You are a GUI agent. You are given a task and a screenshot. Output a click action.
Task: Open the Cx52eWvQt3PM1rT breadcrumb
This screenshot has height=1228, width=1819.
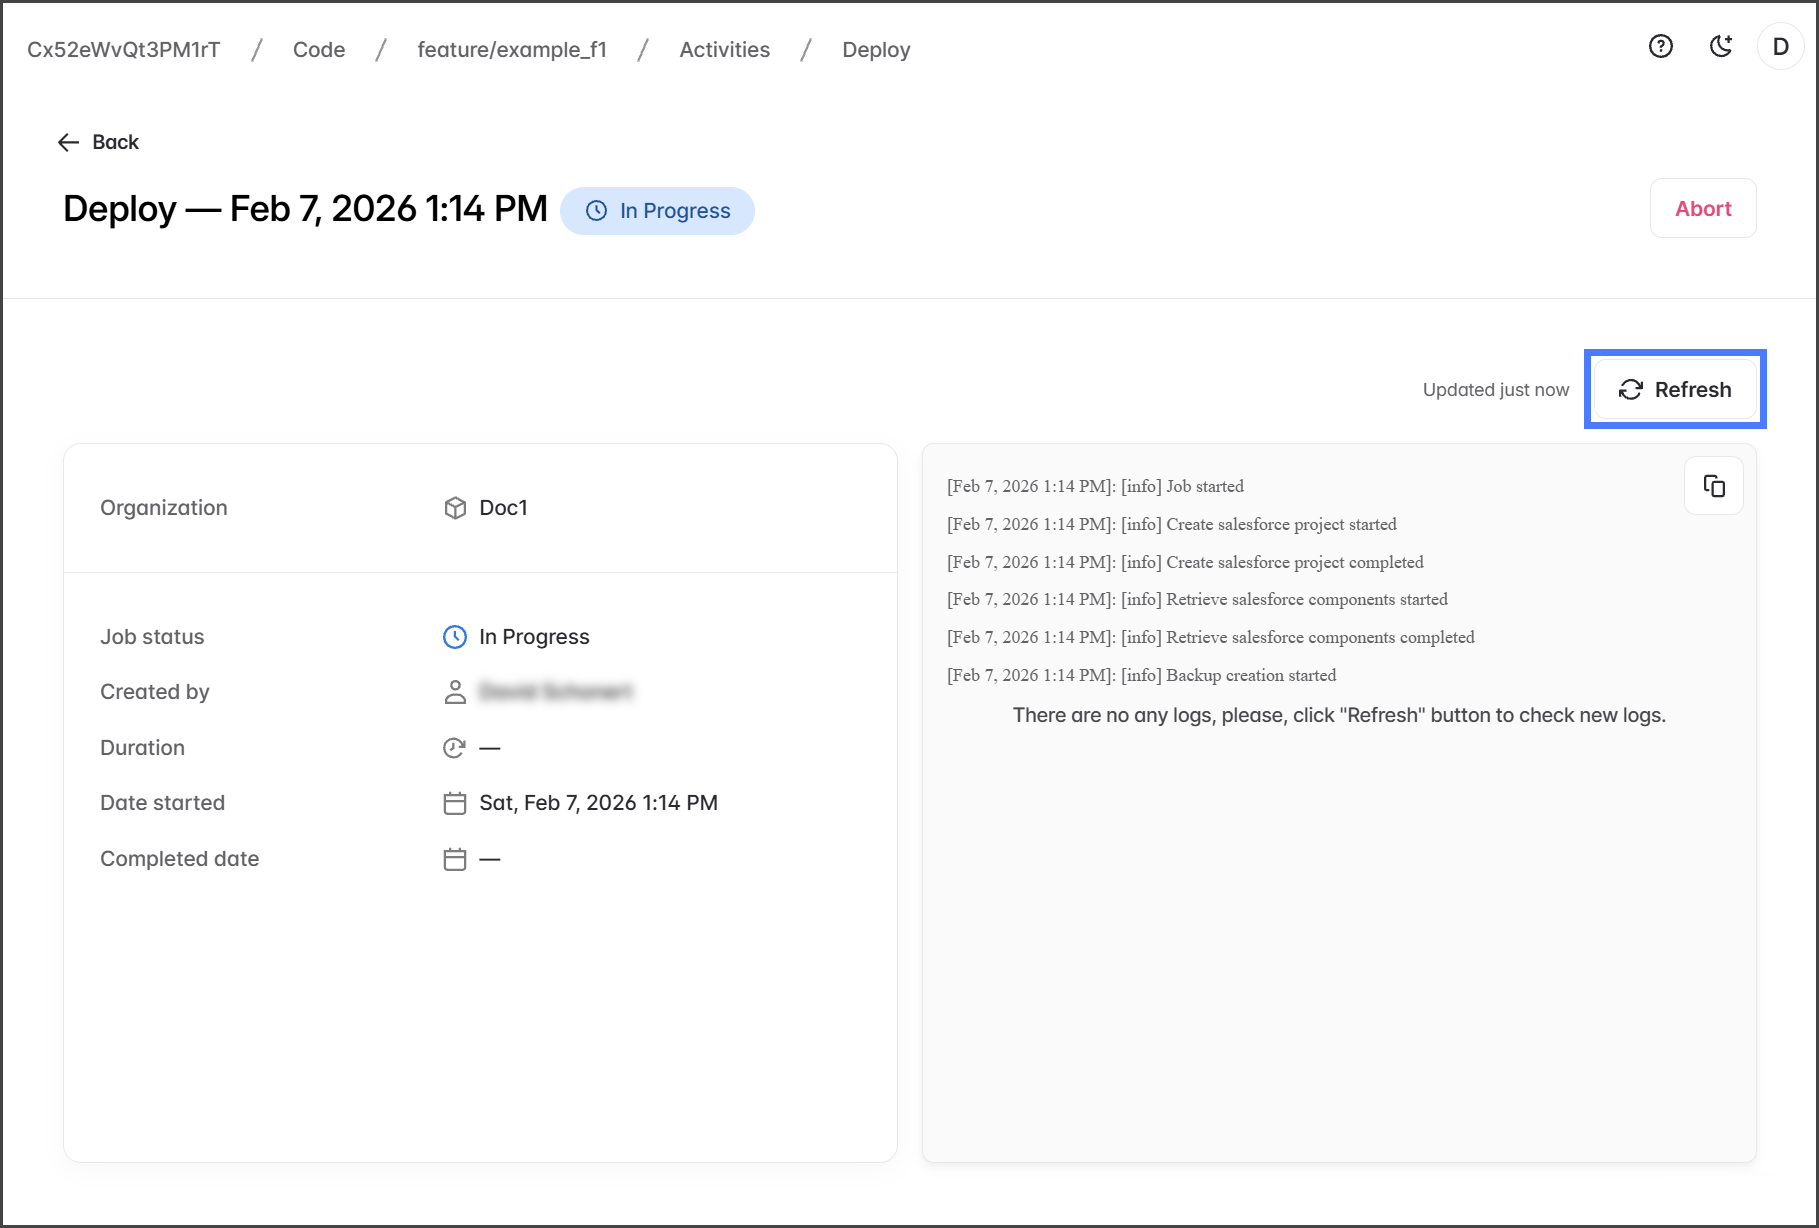point(124,50)
